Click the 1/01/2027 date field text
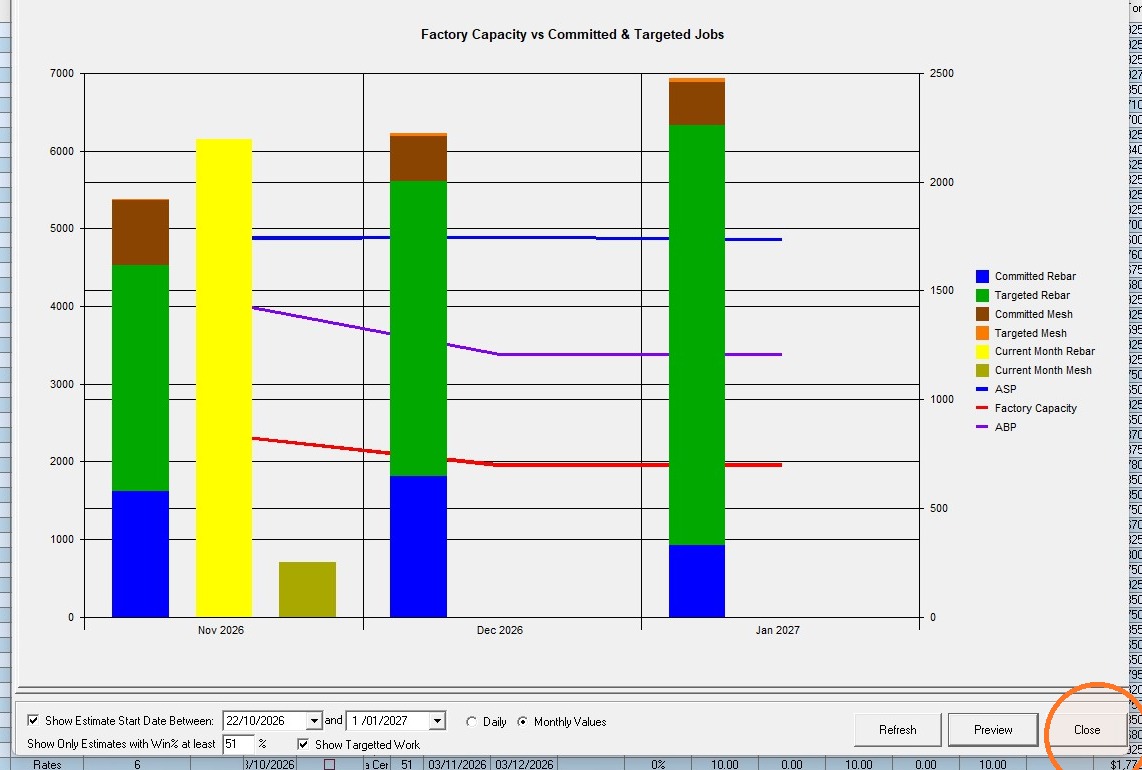Image resolution: width=1142 pixels, height=770 pixels. tap(379, 720)
